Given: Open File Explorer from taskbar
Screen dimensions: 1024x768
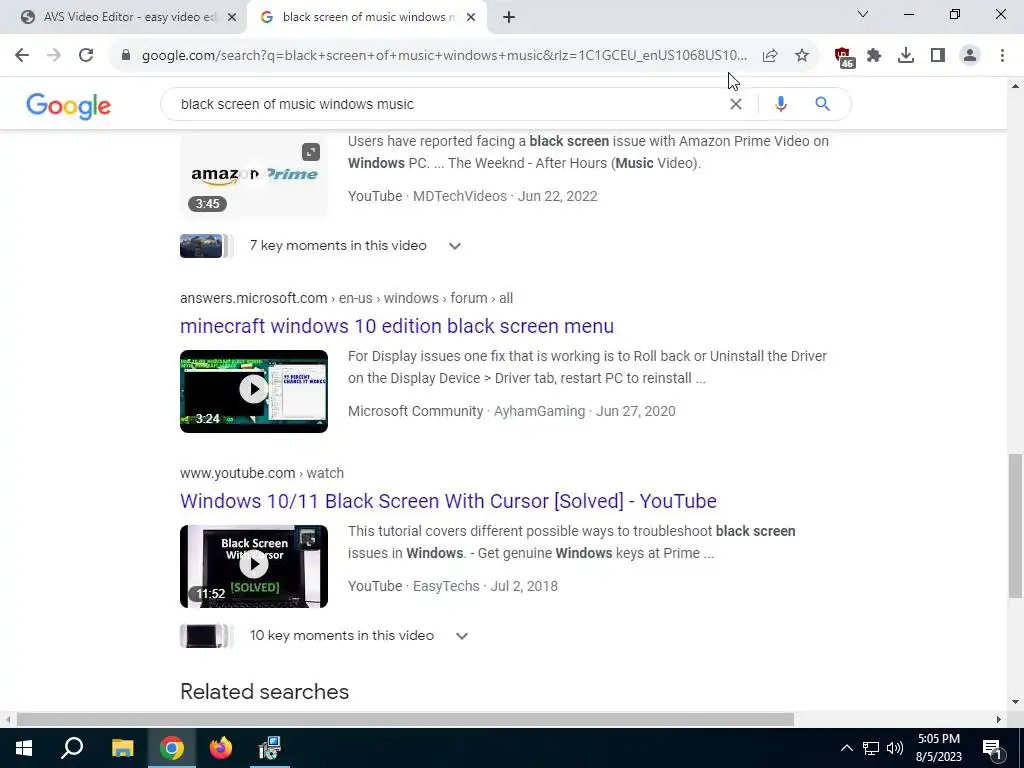Looking at the screenshot, I should point(122,748).
